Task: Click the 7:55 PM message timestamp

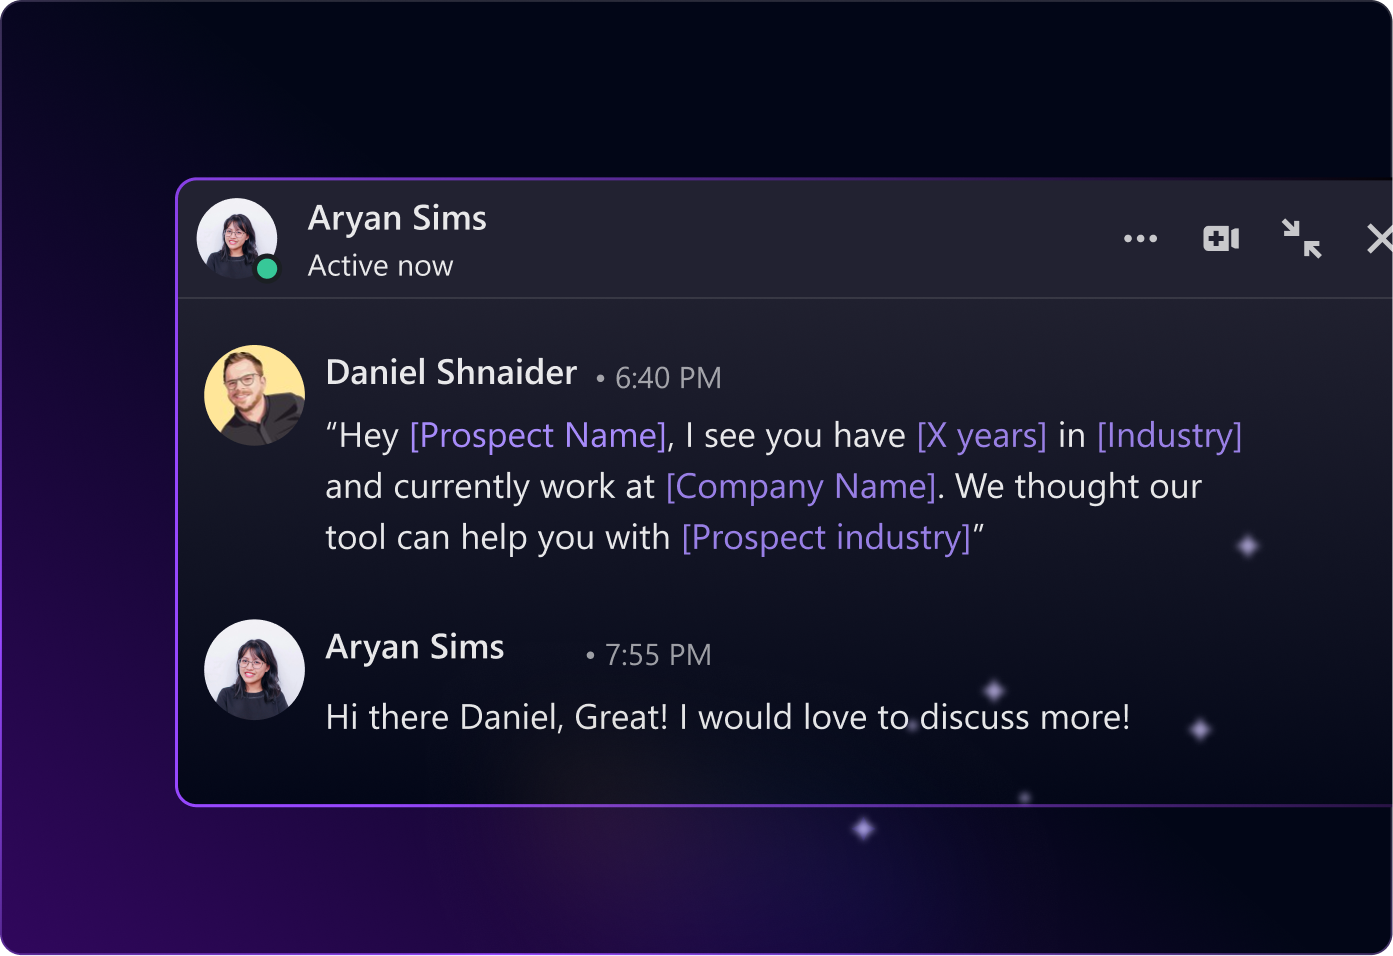Action: click(658, 655)
